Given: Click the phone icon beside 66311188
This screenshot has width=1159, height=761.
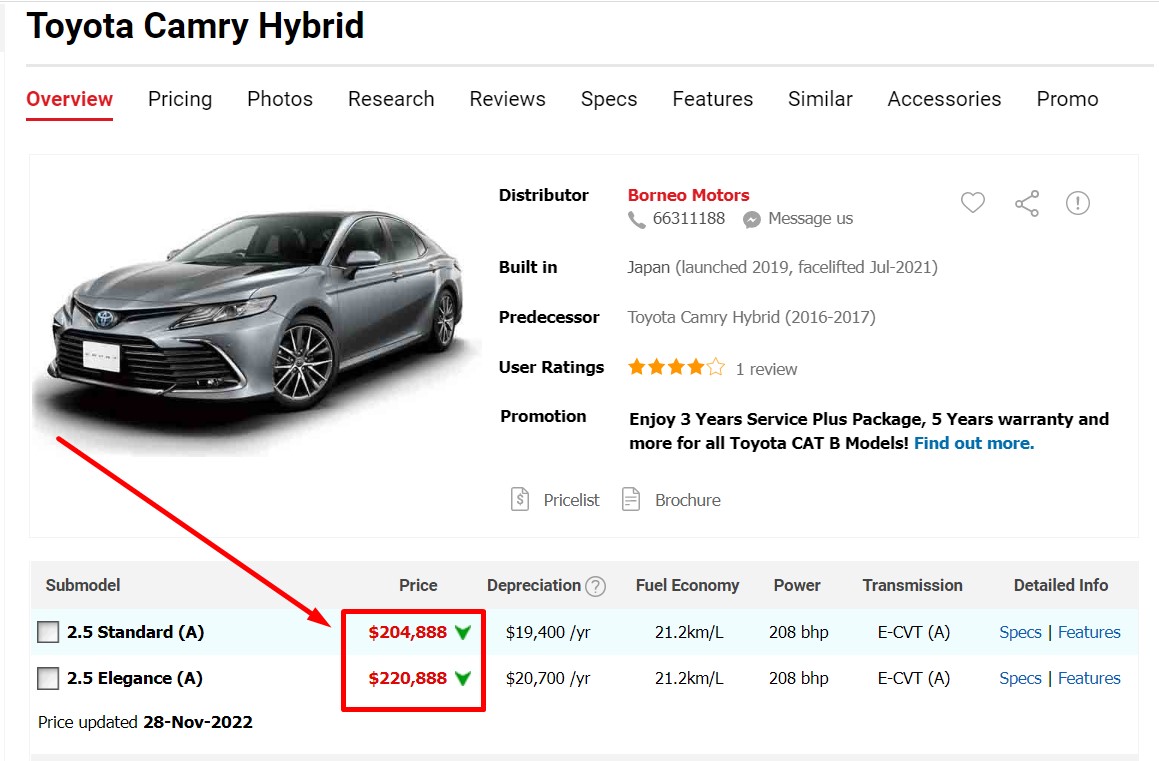Looking at the screenshot, I should [x=636, y=219].
